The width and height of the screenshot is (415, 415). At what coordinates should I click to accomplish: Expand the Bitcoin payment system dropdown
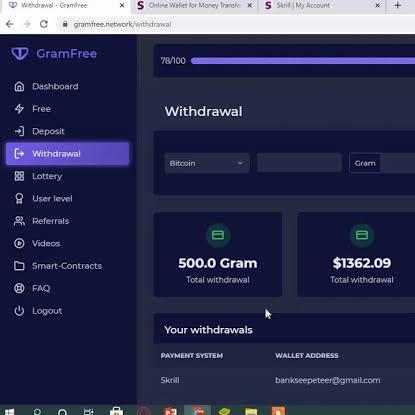coord(207,163)
